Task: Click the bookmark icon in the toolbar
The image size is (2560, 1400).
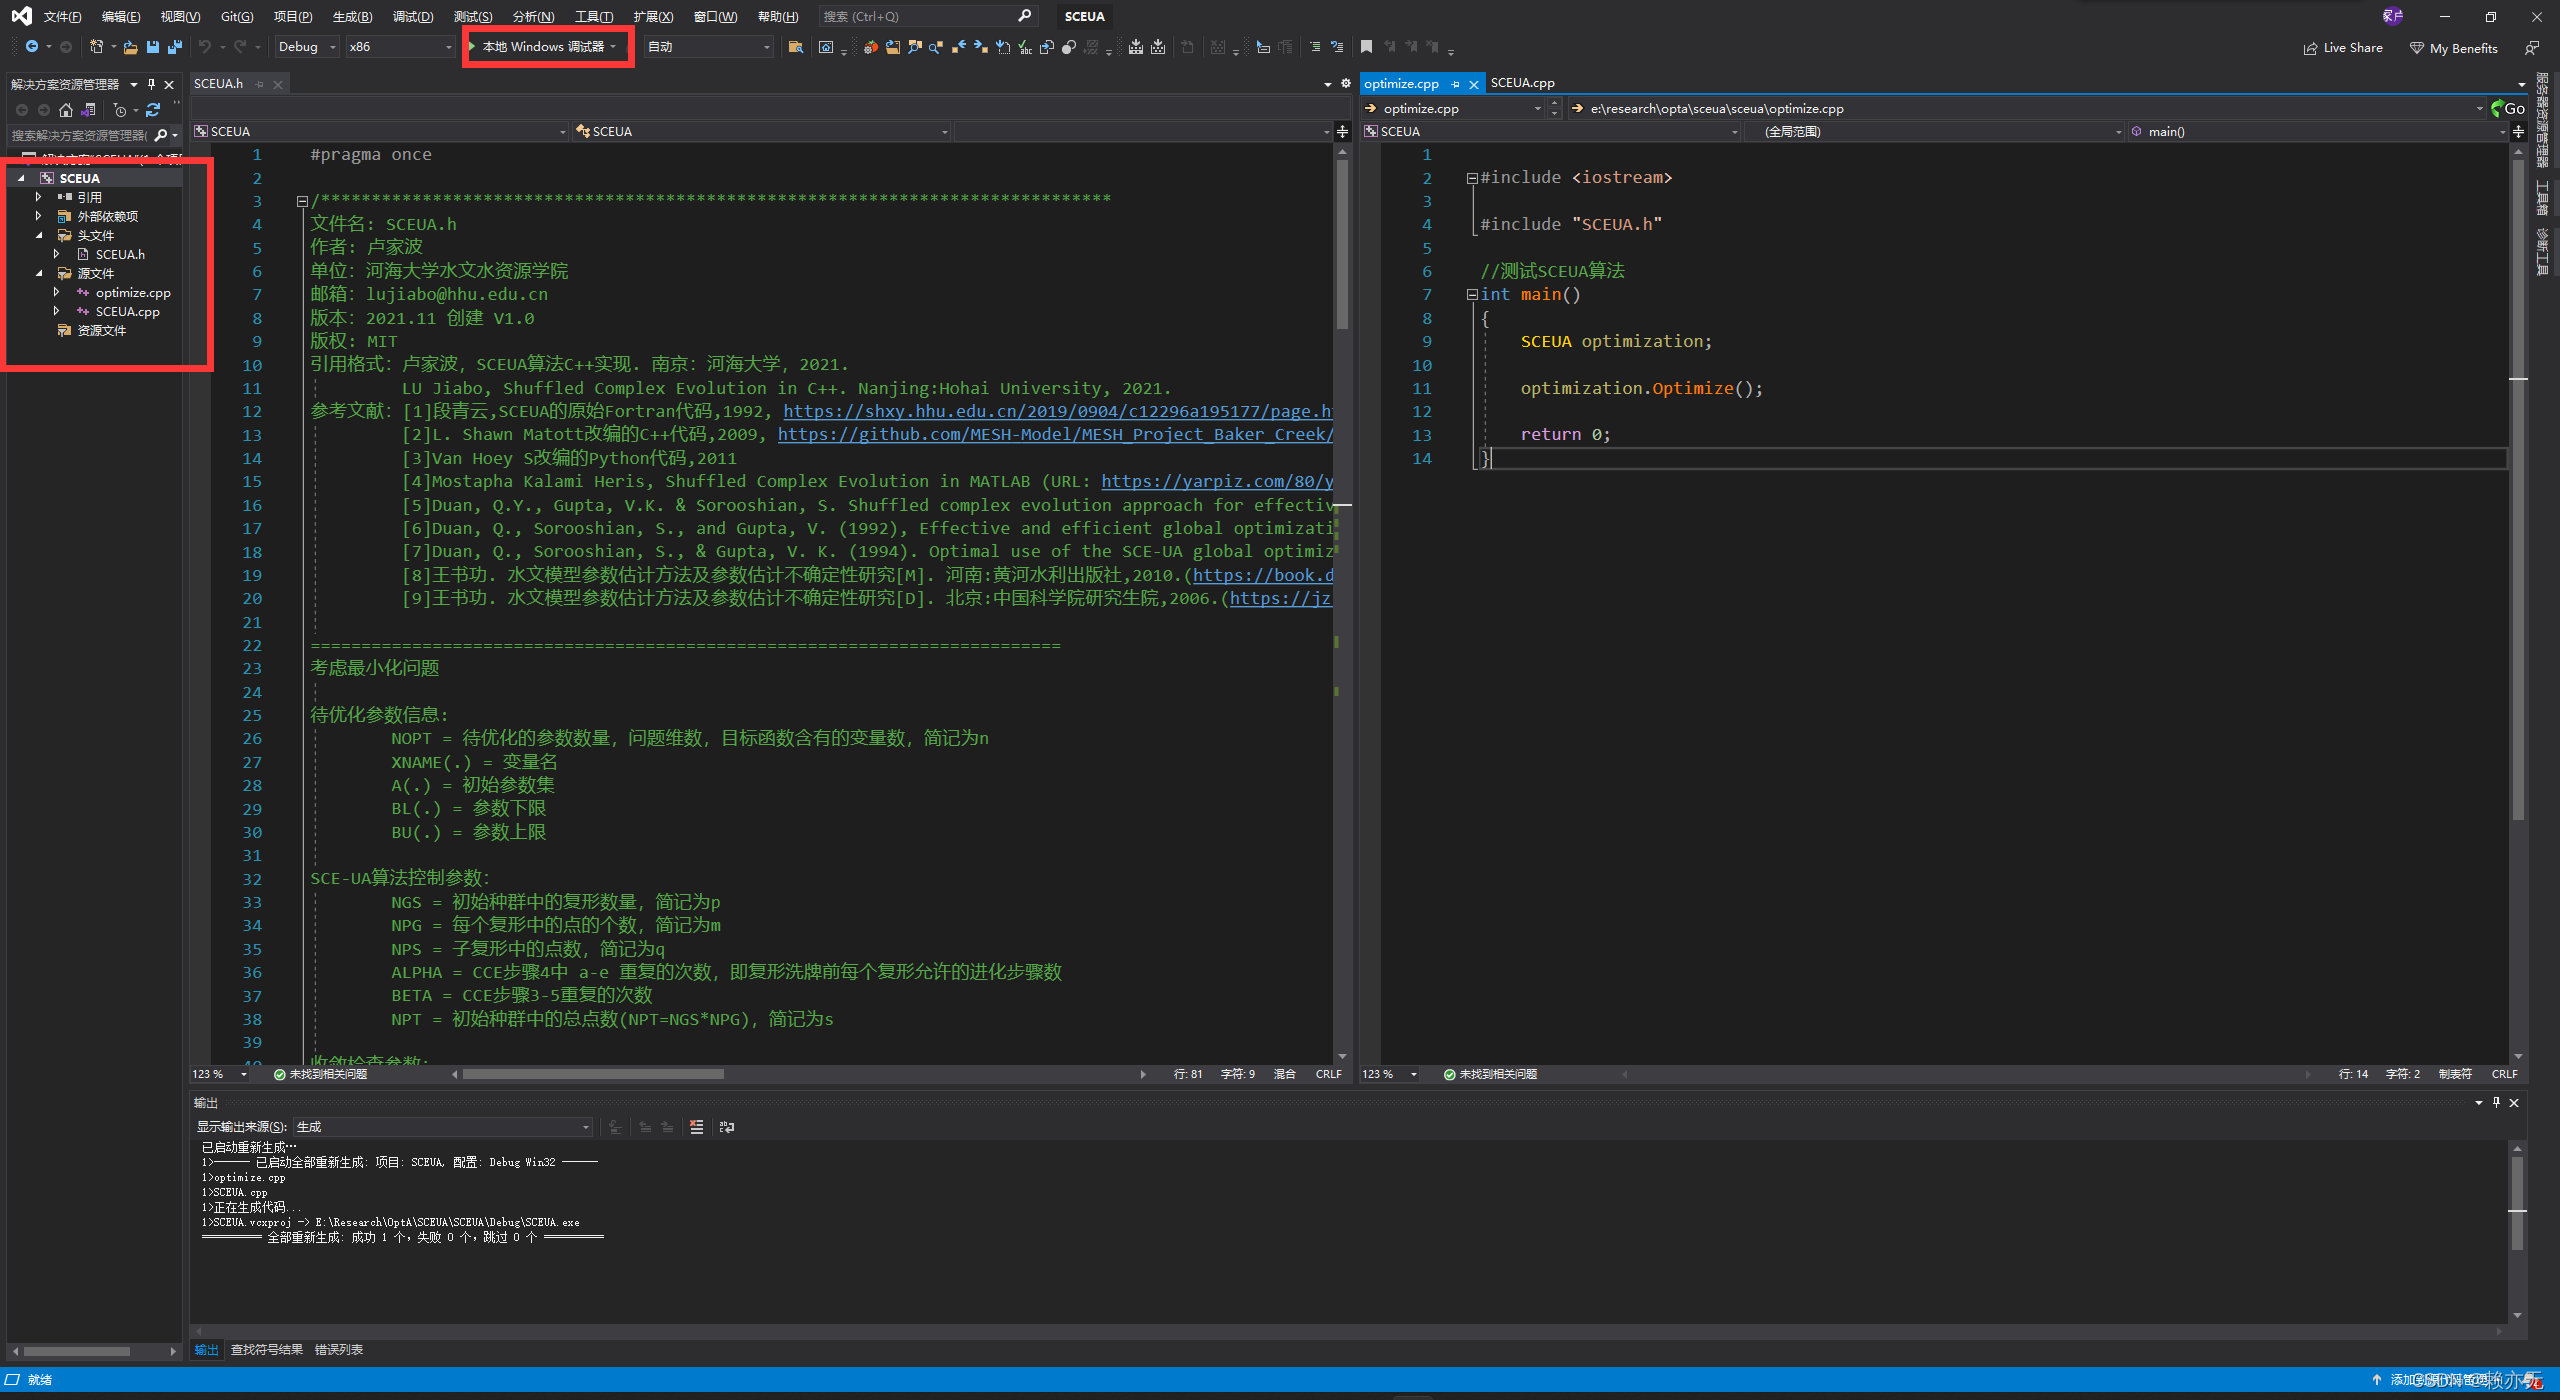Action: point(1366,47)
